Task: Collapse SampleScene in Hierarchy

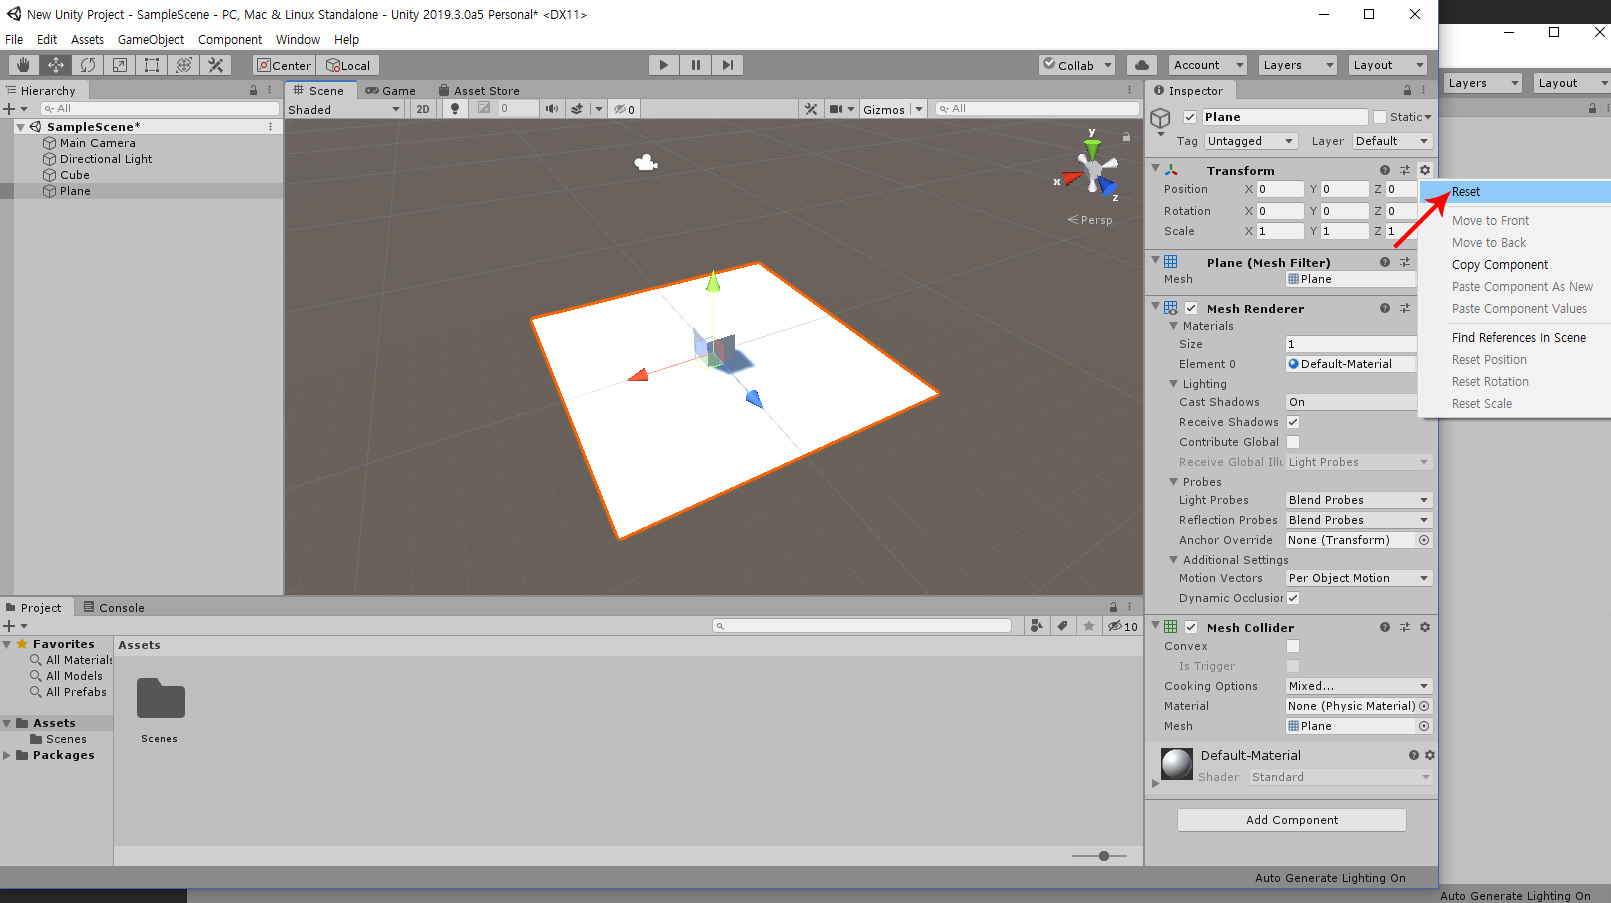Action: point(20,127)
